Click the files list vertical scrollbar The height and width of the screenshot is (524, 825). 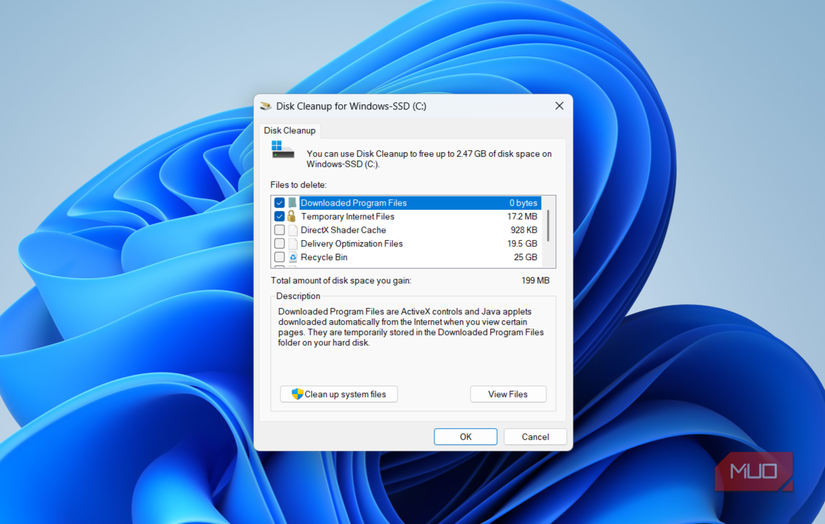tap(549, 231)
